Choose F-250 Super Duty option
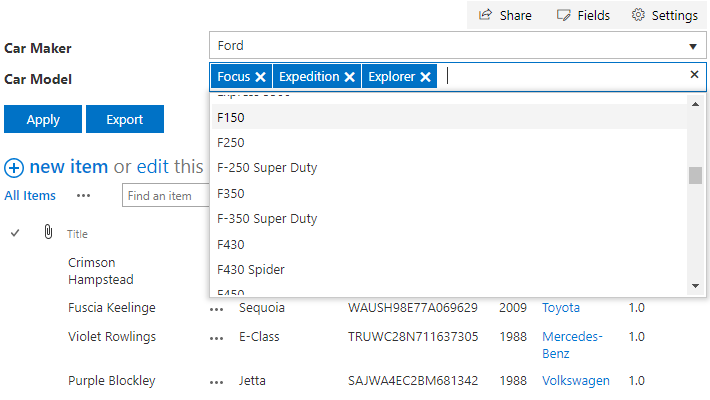 [x=449, y=168]
